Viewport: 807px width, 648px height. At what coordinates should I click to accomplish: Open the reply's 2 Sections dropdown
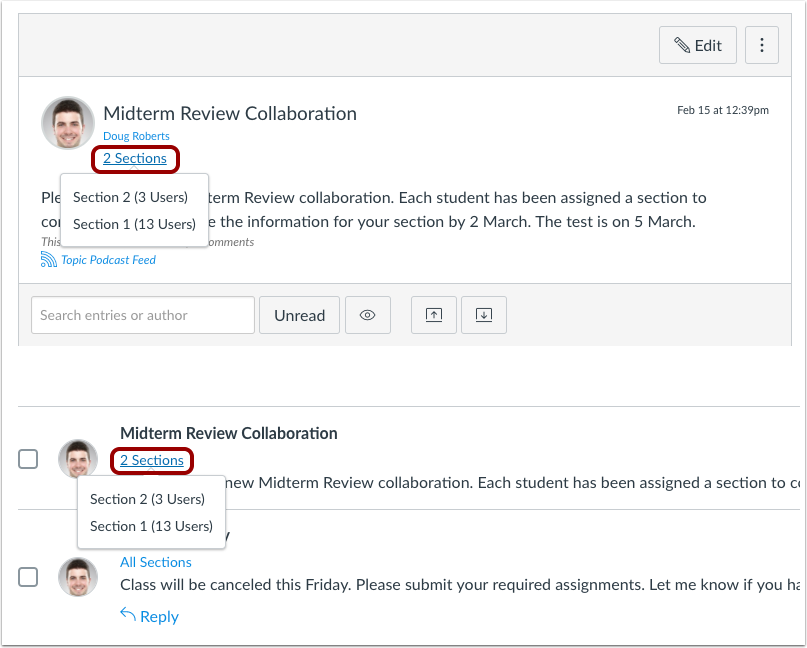click(151, 461)
